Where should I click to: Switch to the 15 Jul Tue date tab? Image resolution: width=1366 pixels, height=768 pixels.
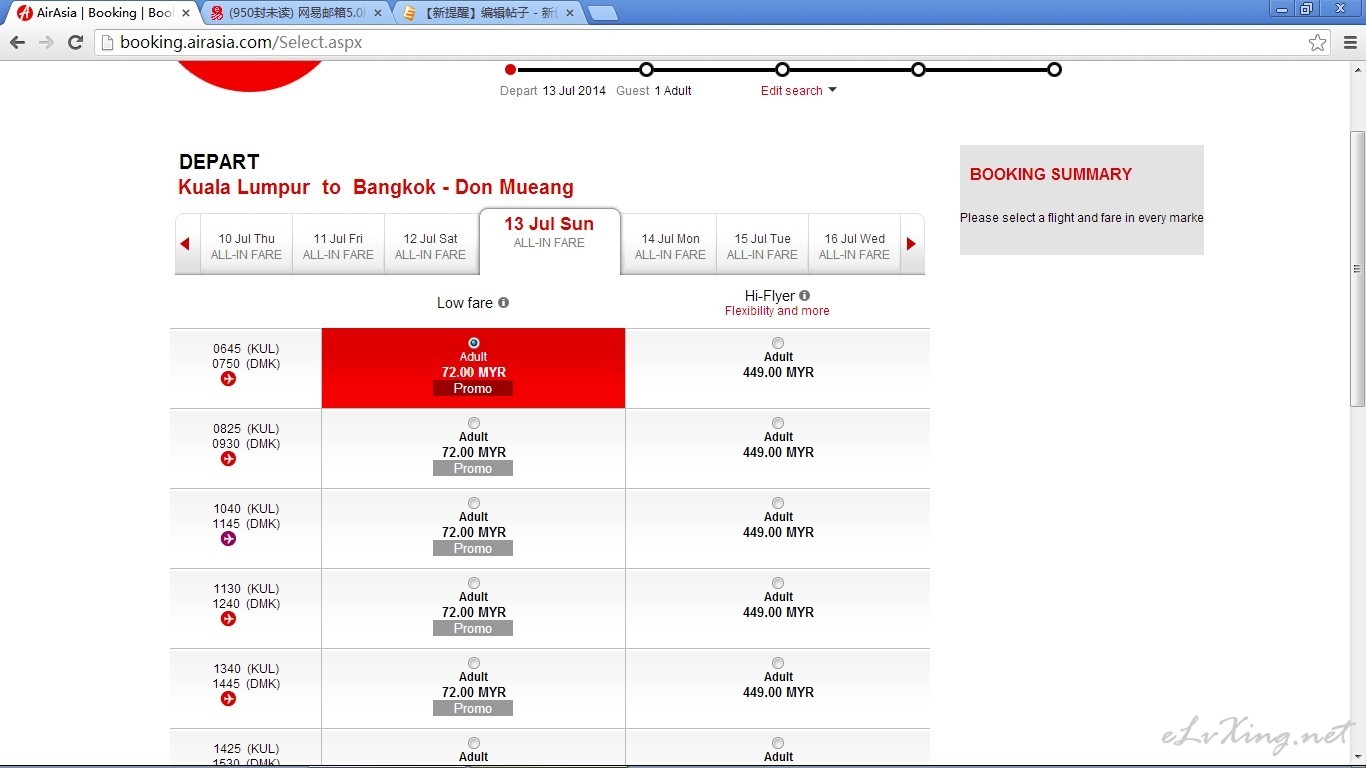point(762,246)
